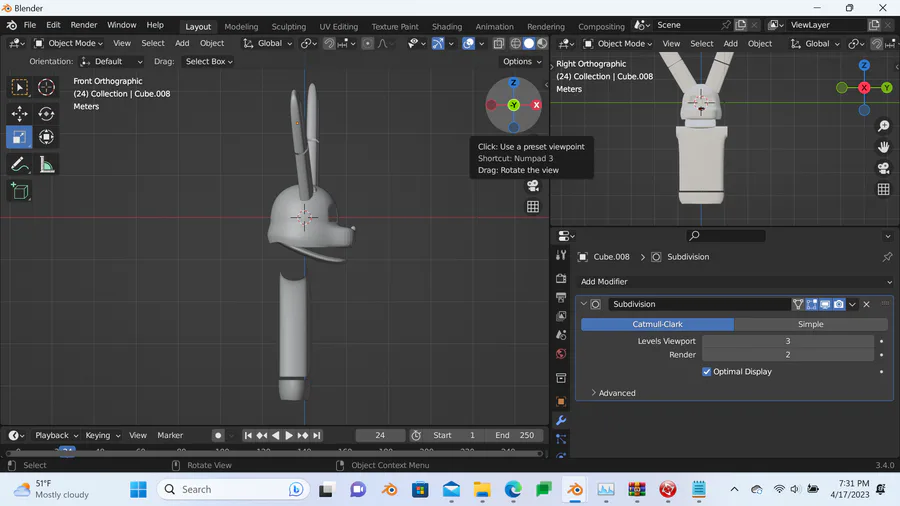Open the Add Modifier dropdown

pyautogui.click(x=735, y=282)
